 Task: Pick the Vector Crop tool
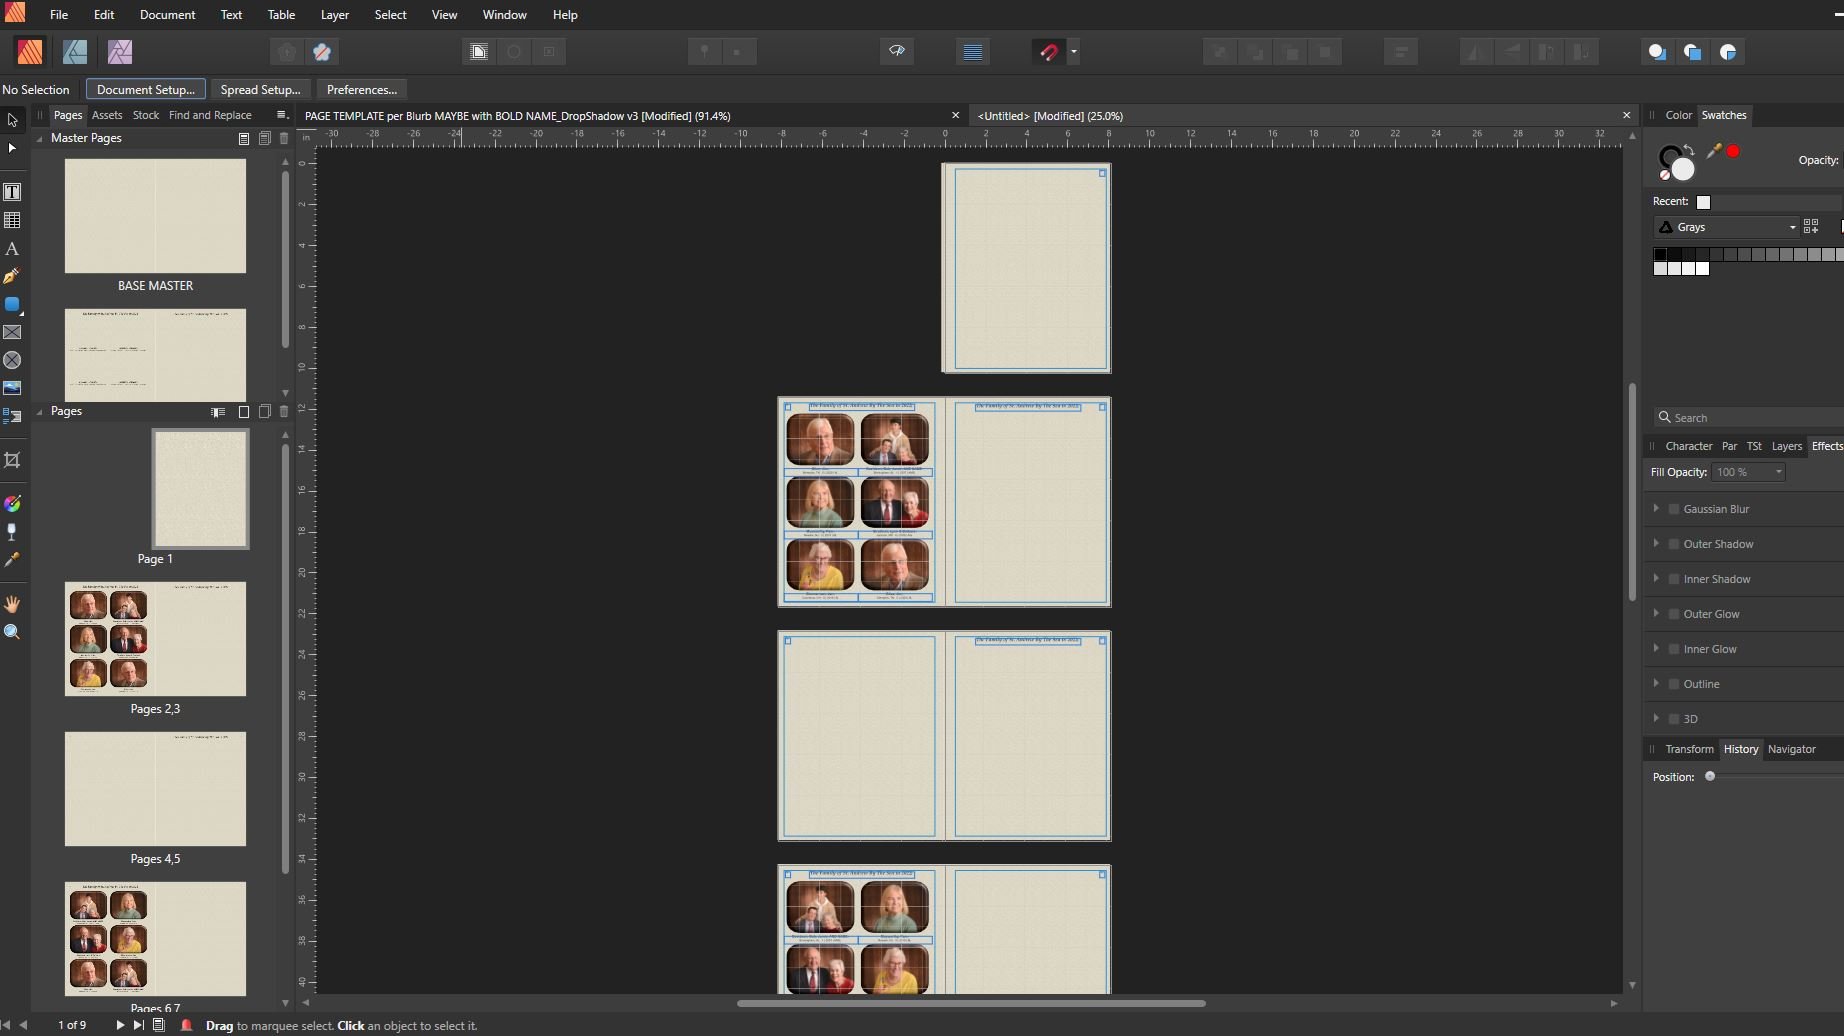coord(12,460)
